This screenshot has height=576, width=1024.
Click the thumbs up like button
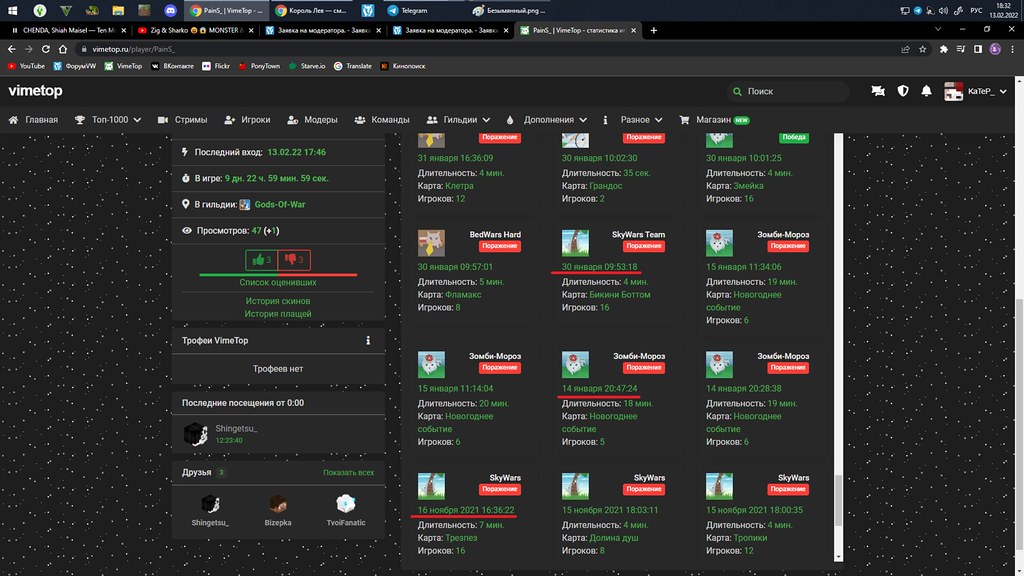tap(262, 260)
